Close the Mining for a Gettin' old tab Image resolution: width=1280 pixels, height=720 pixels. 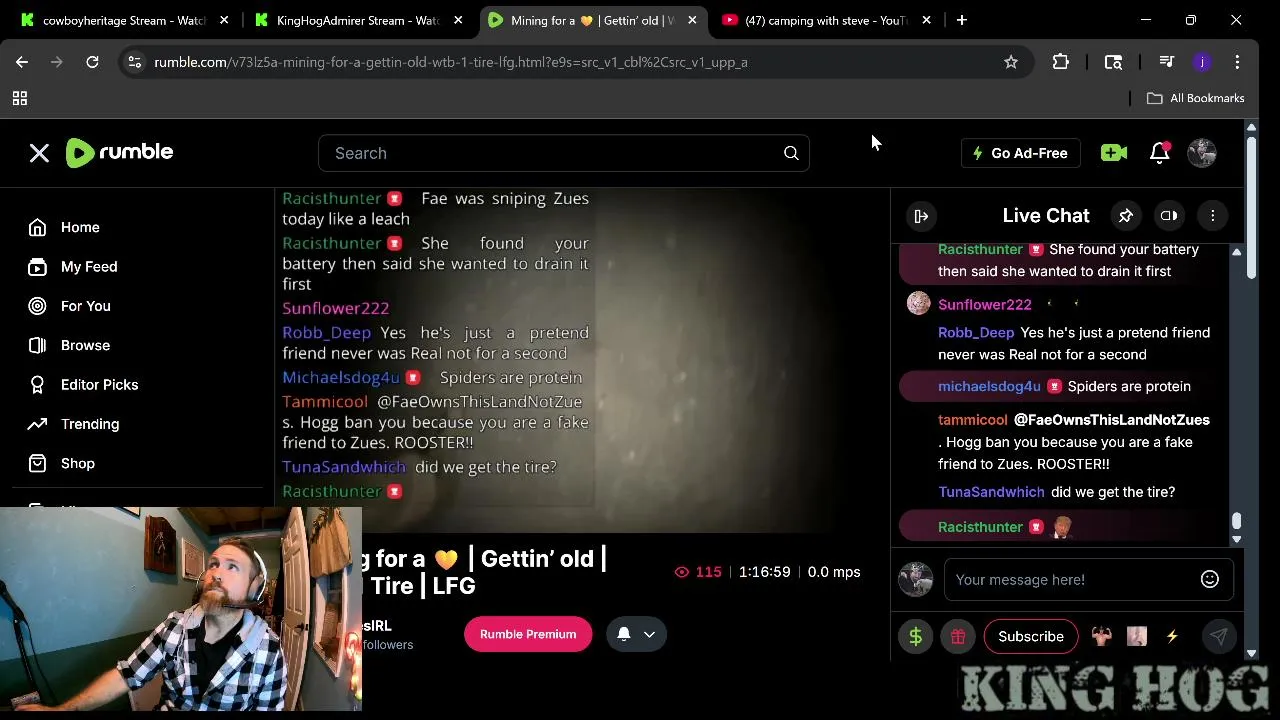click(692, 20)
